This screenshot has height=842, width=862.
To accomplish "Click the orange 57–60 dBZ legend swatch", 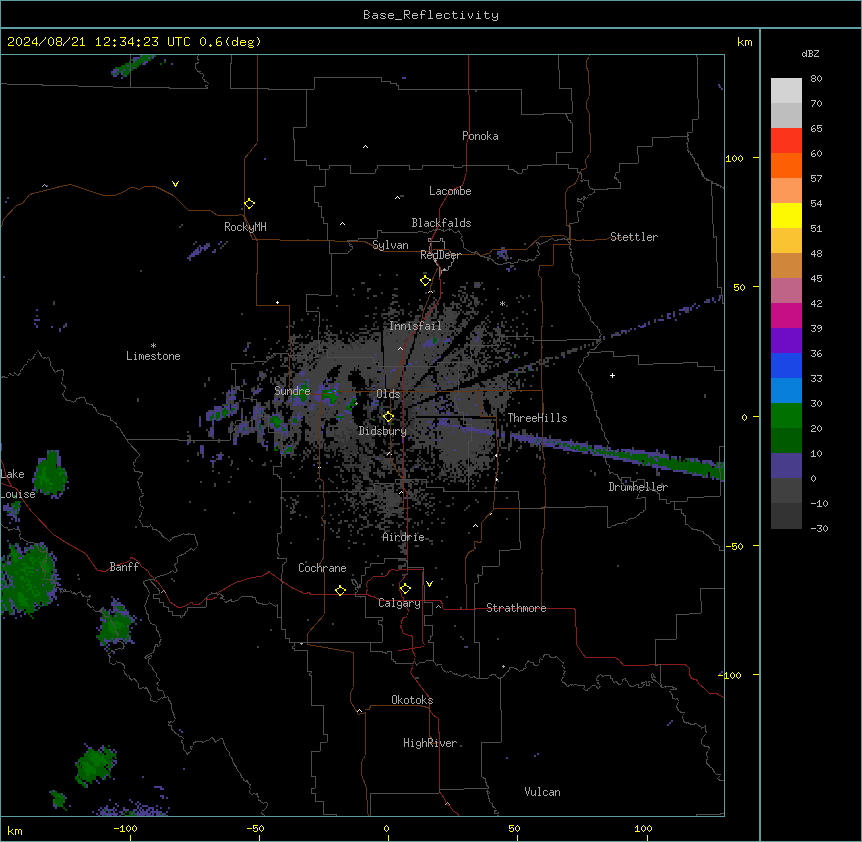I will [786, 165].
